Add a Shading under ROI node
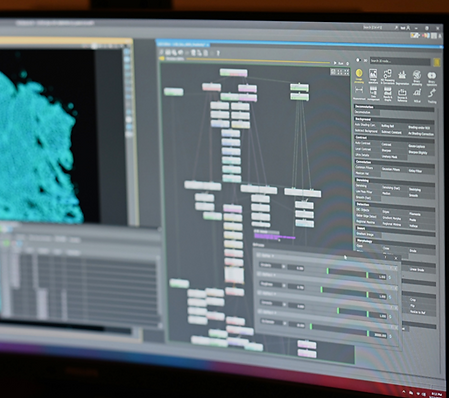The height and width of the screenshot is (398, 449). coord(419,128)
